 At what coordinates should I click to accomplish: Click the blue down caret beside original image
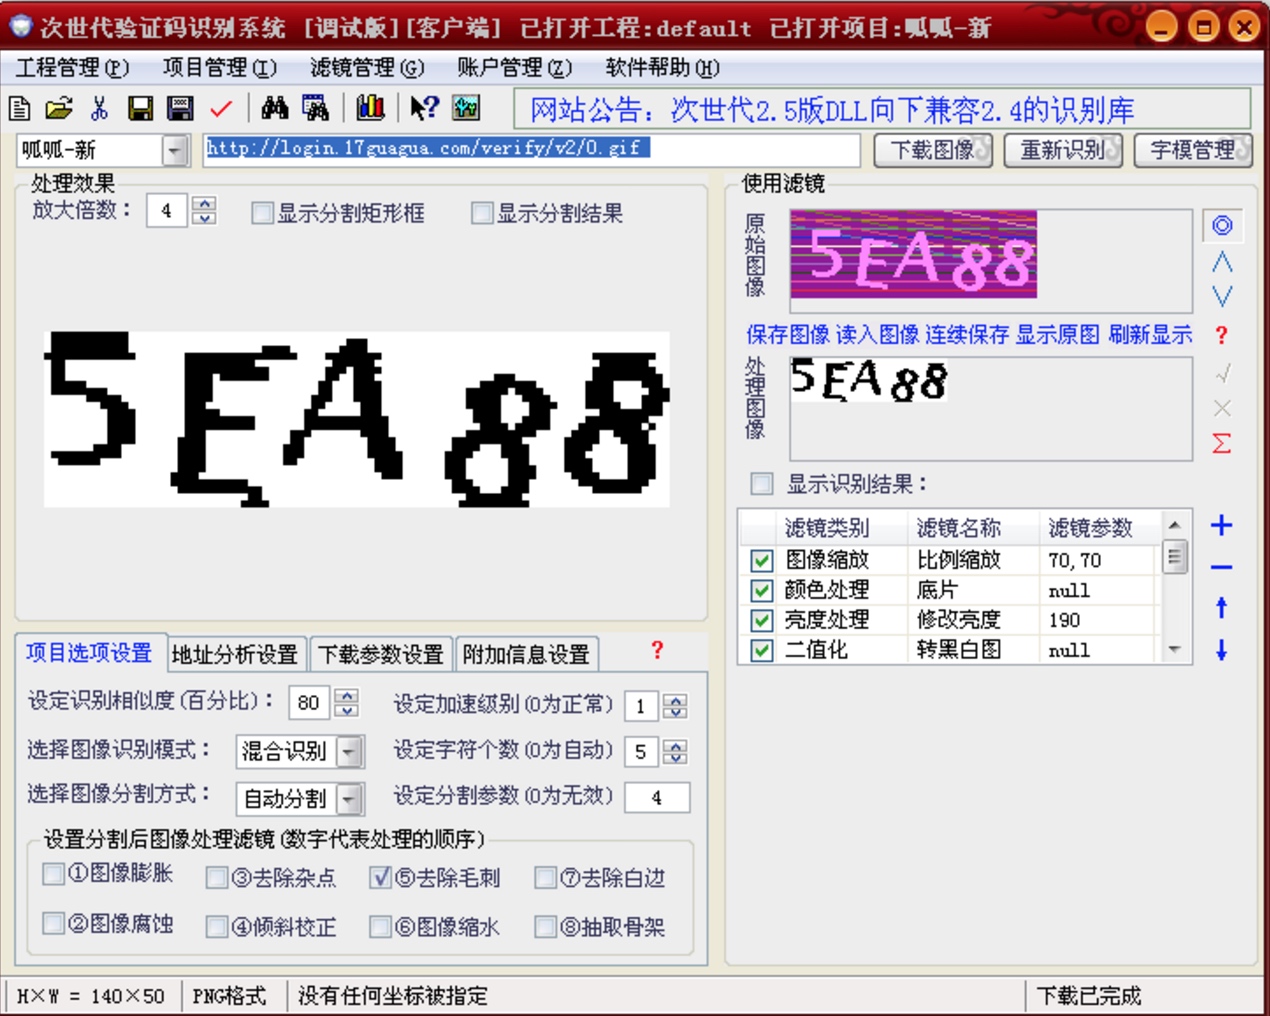(1222, 296)
